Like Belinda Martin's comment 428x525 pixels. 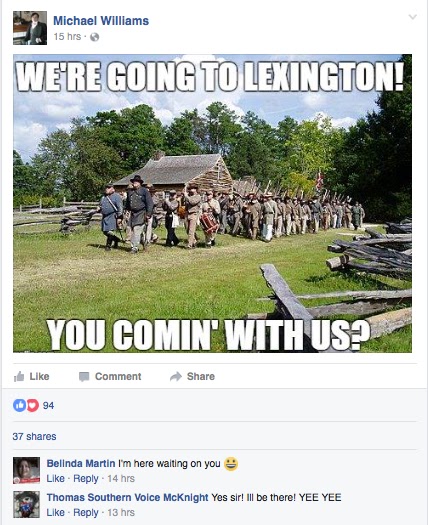55,478
